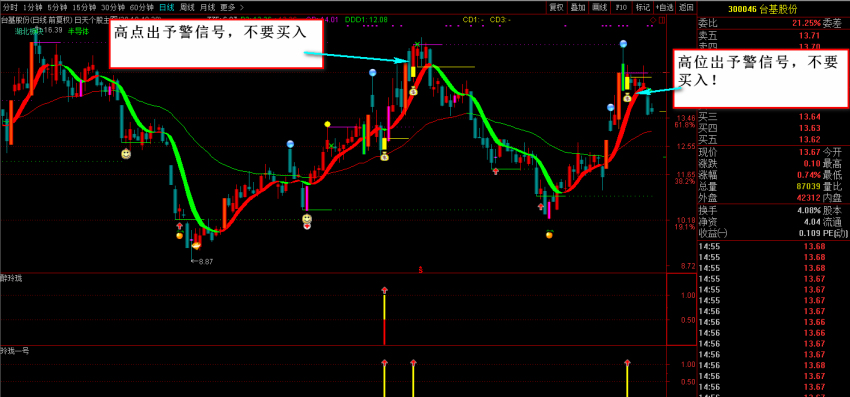This screenshot has width=850, height=397.
Task: Open F10 company information
Action: pyautogui.click(x=621, y=7)
